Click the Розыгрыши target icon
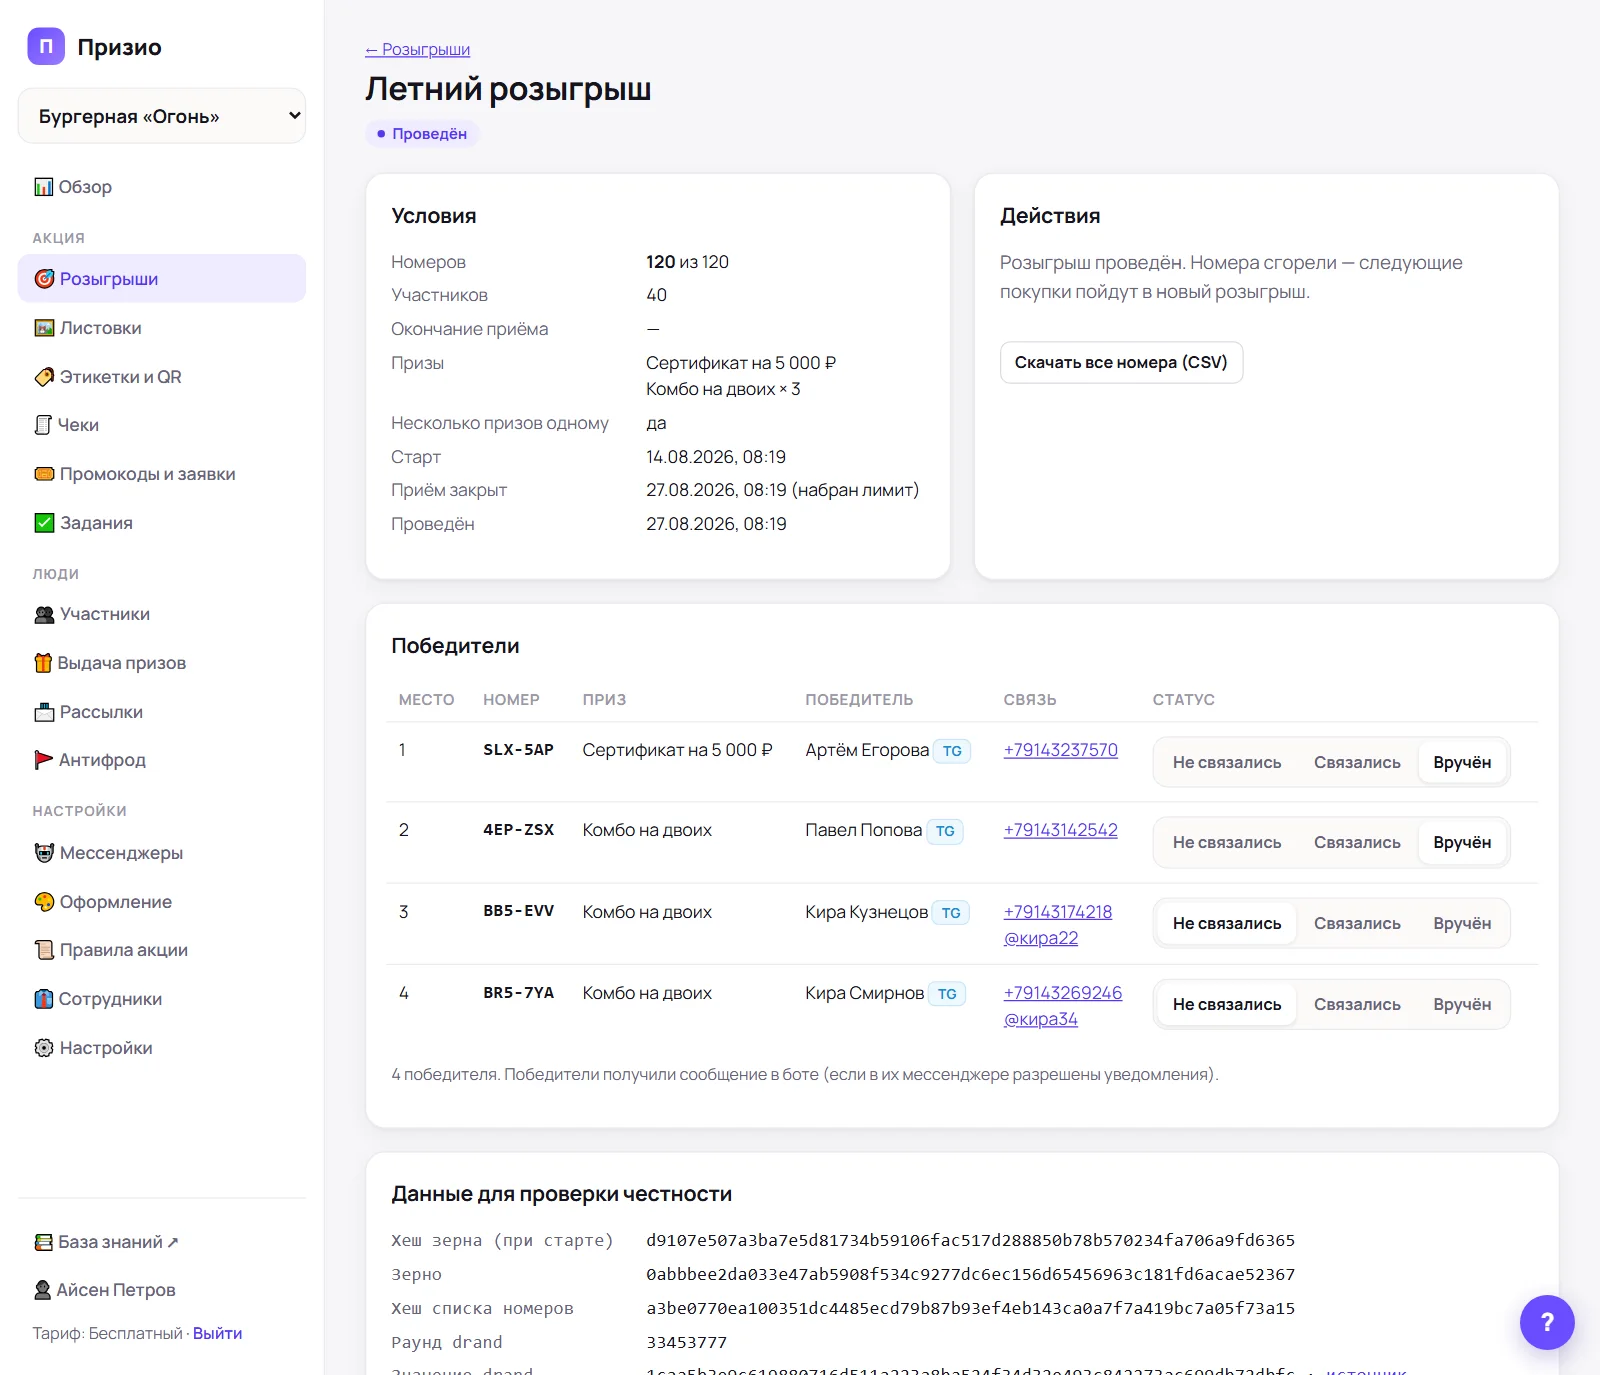 coord(44,279)
